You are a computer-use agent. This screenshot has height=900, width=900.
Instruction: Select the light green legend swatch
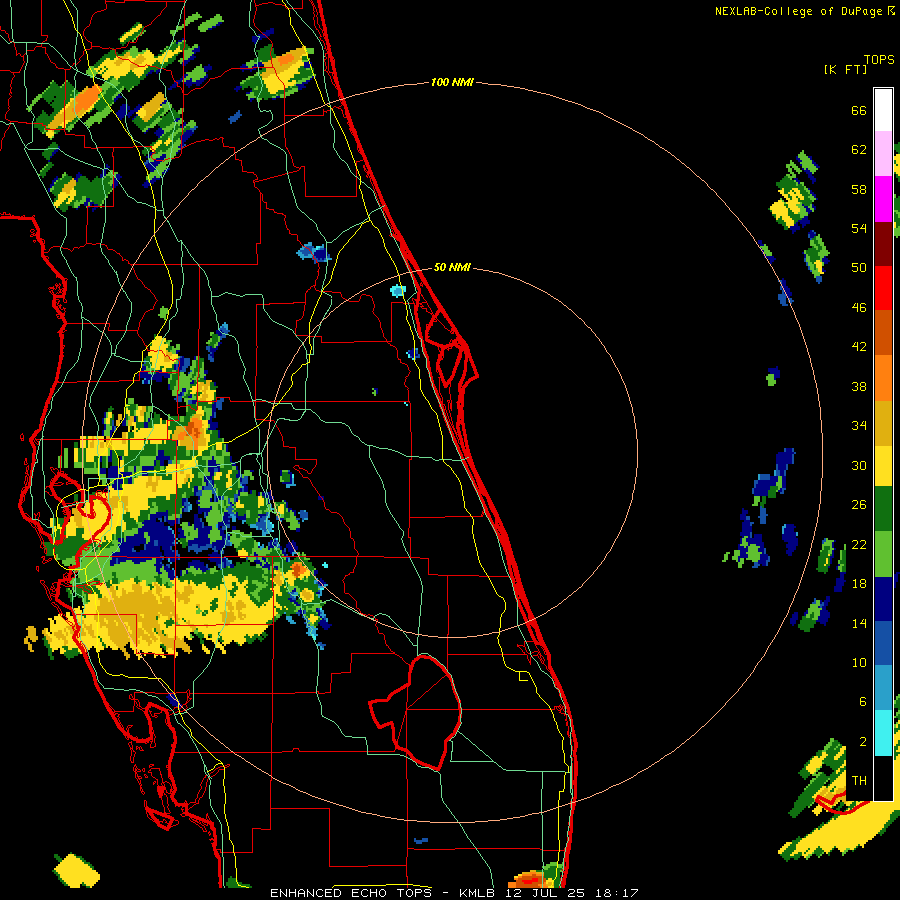pos(883,554)
